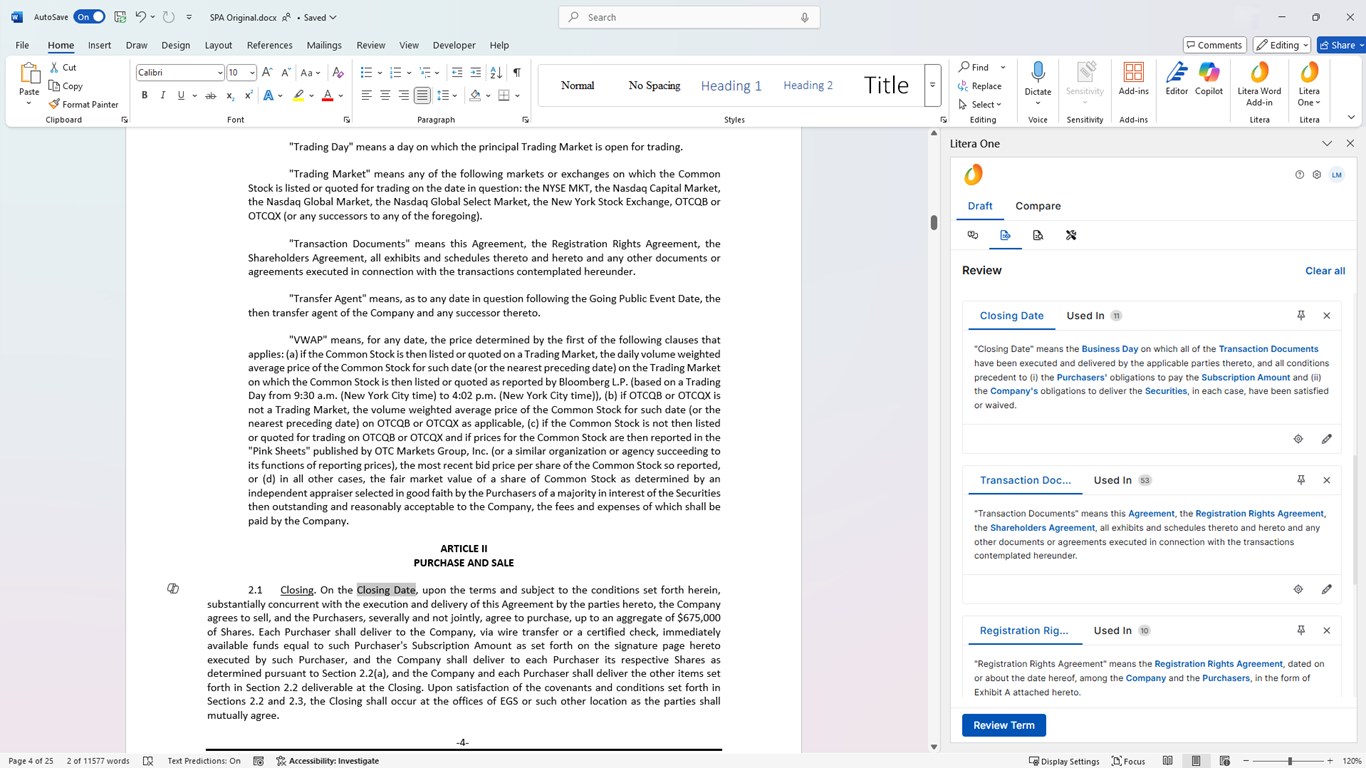Apply bold formatting
This screenshot has width=1366, height=768.
click(x=144, y=96)
